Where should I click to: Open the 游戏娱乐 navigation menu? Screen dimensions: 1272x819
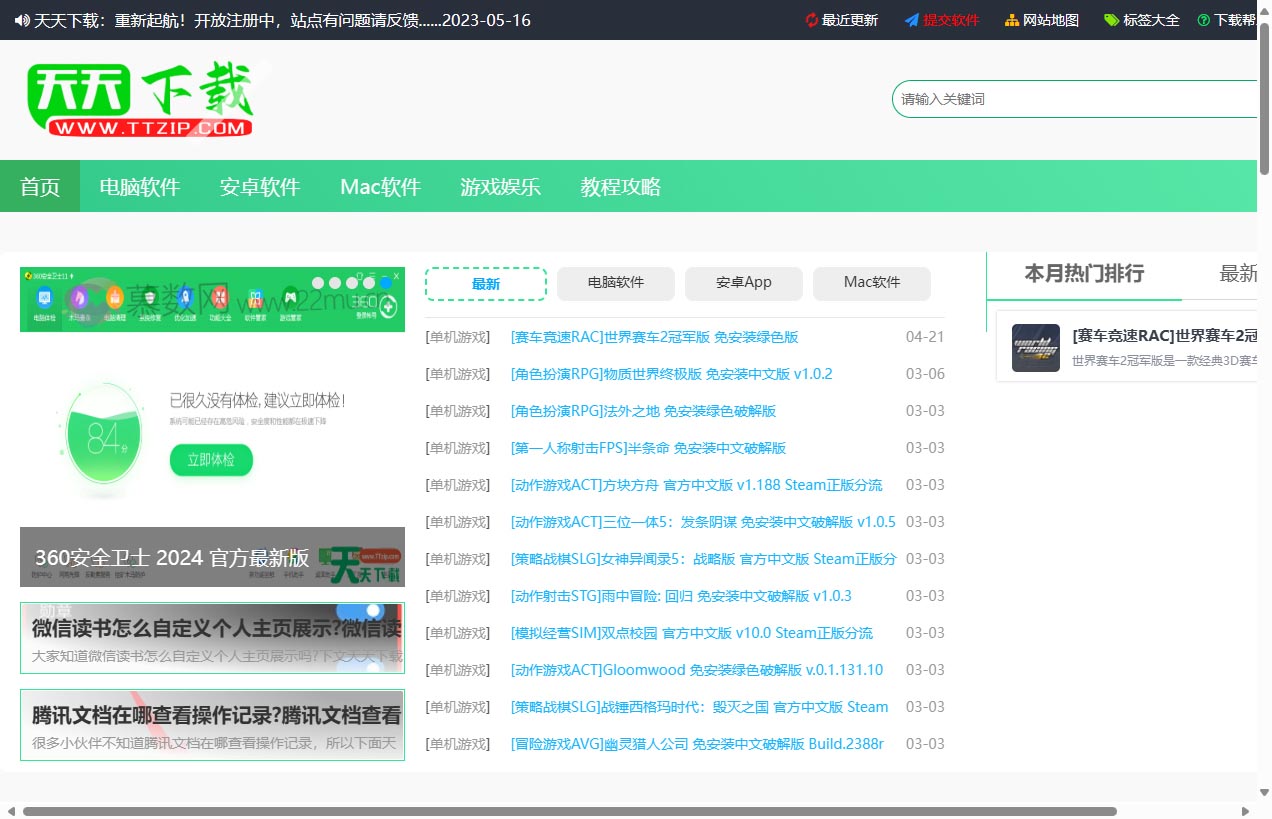pyautogui.click(x=500, y=186)
